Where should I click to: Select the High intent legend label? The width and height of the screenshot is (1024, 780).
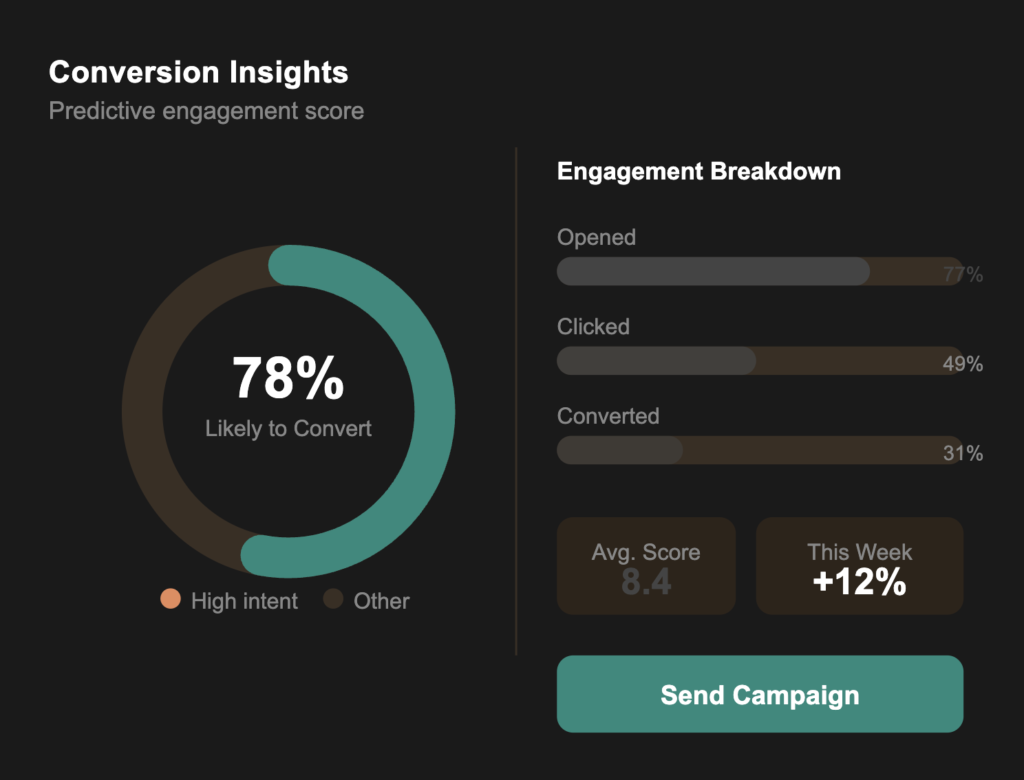[x=244, y=601]
